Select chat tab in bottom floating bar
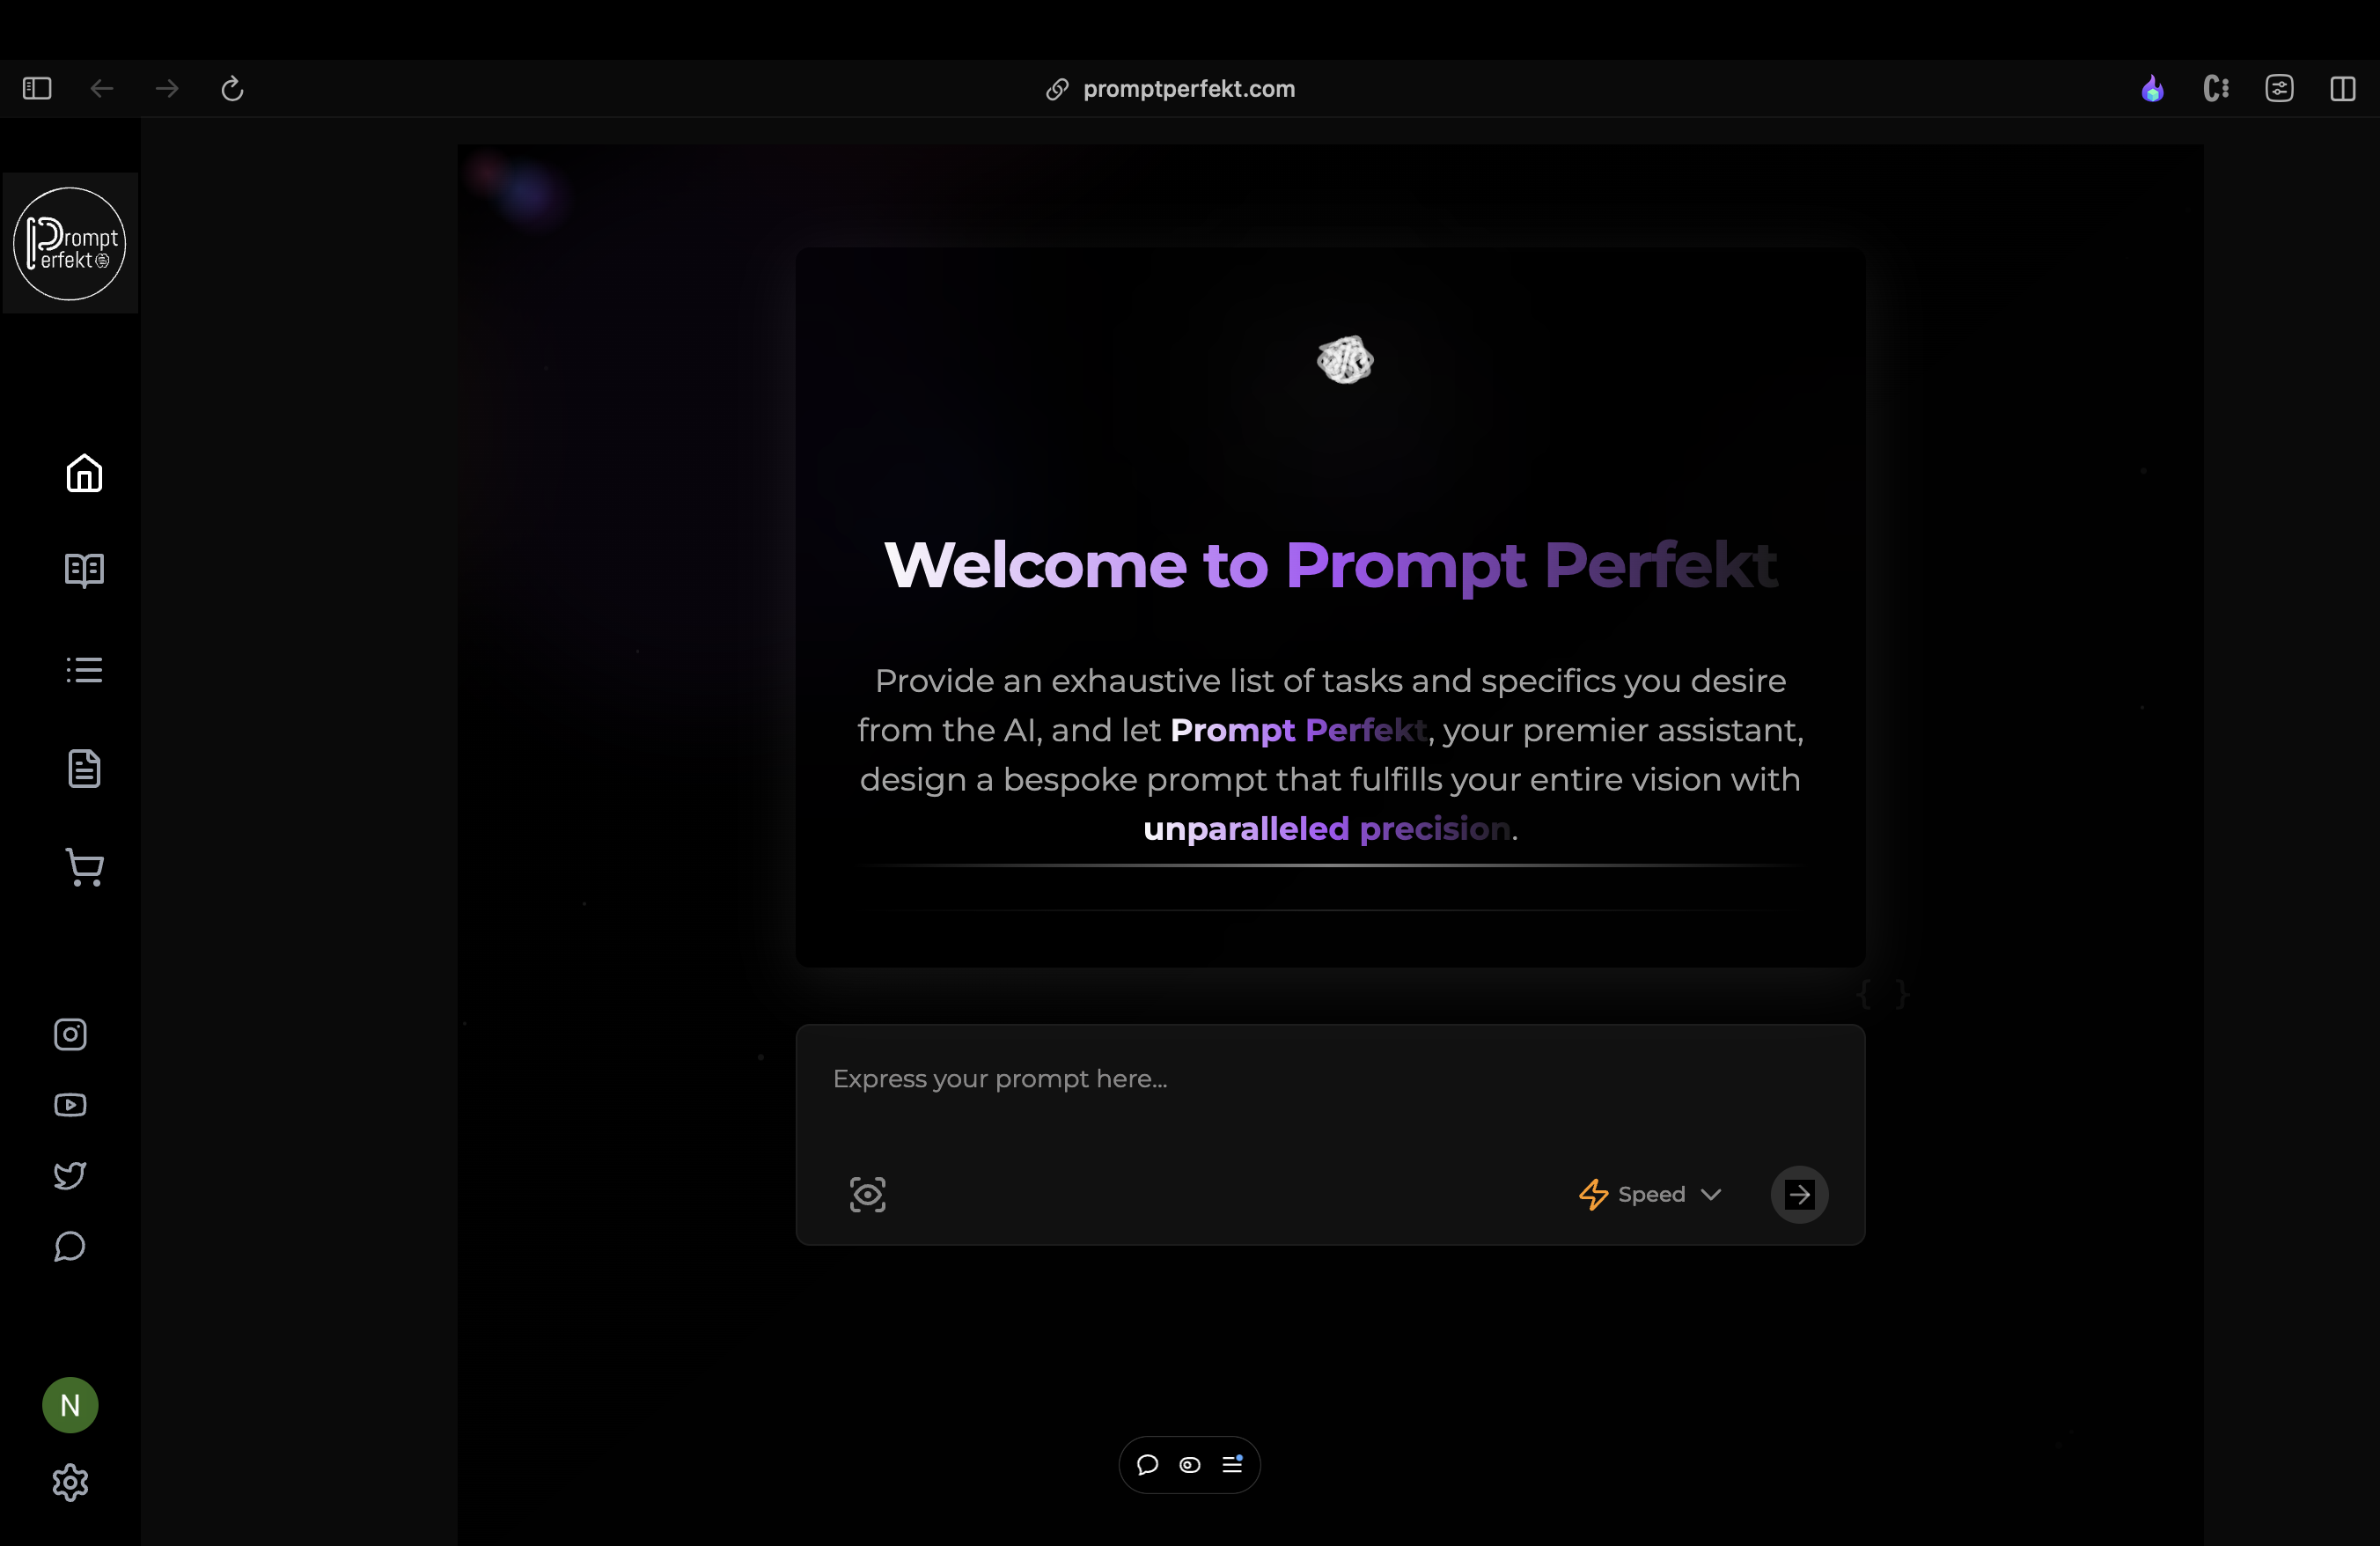The height and width of the screenshot is (1546, 2380). (1147, 1465)
